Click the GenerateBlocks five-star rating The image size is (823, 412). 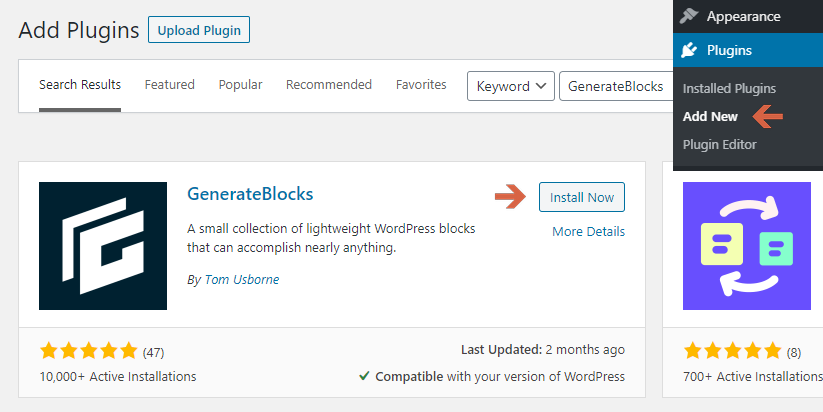[88, 351]
